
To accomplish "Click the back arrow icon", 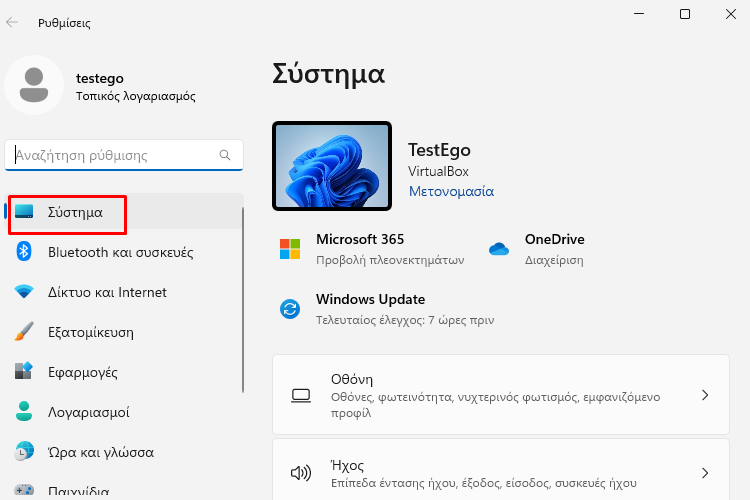I will pyautogui.click(x=12, y=22).
